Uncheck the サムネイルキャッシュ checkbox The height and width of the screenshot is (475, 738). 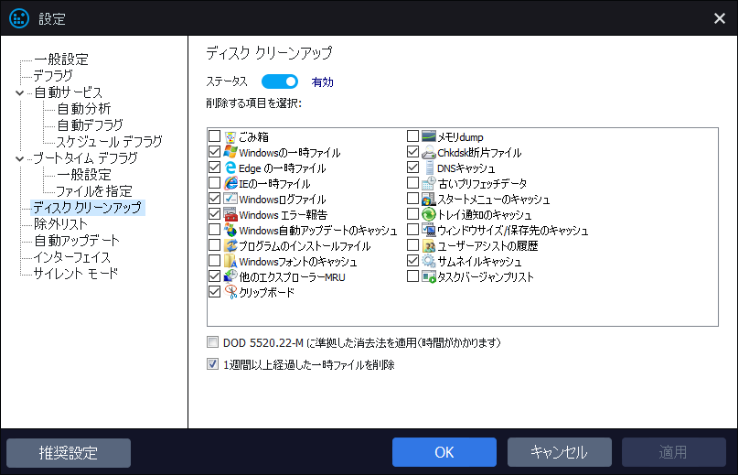tap(413, 261)
